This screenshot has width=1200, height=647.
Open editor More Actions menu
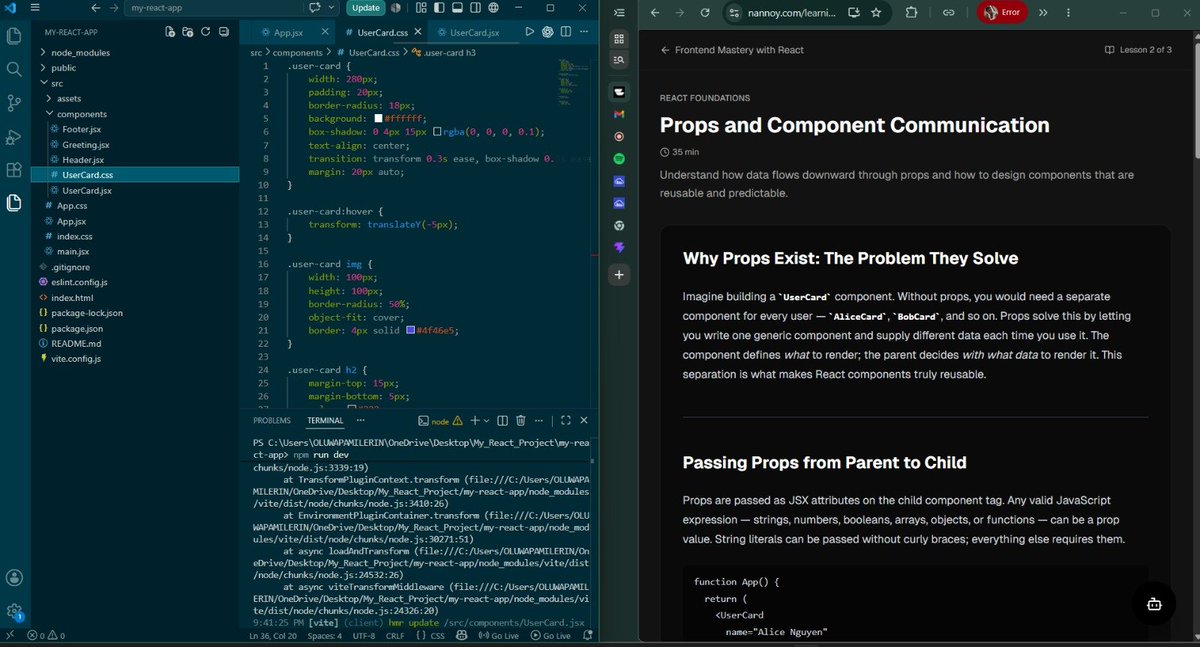click(x=582, y=32)
